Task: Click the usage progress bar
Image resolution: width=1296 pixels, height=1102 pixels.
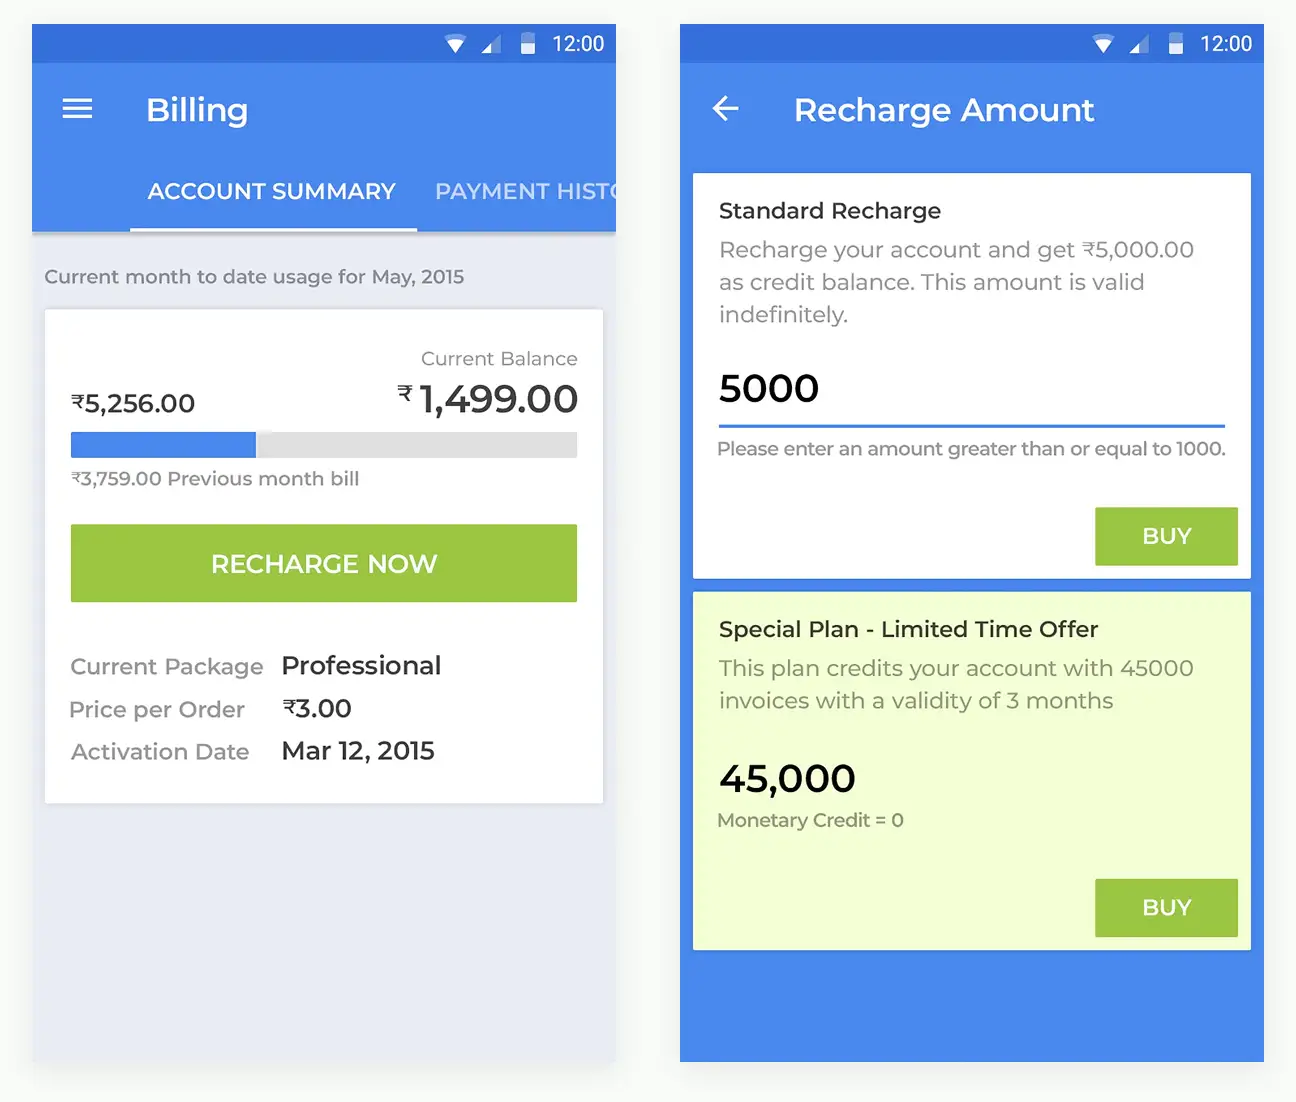Action: [x=323, y=445]
